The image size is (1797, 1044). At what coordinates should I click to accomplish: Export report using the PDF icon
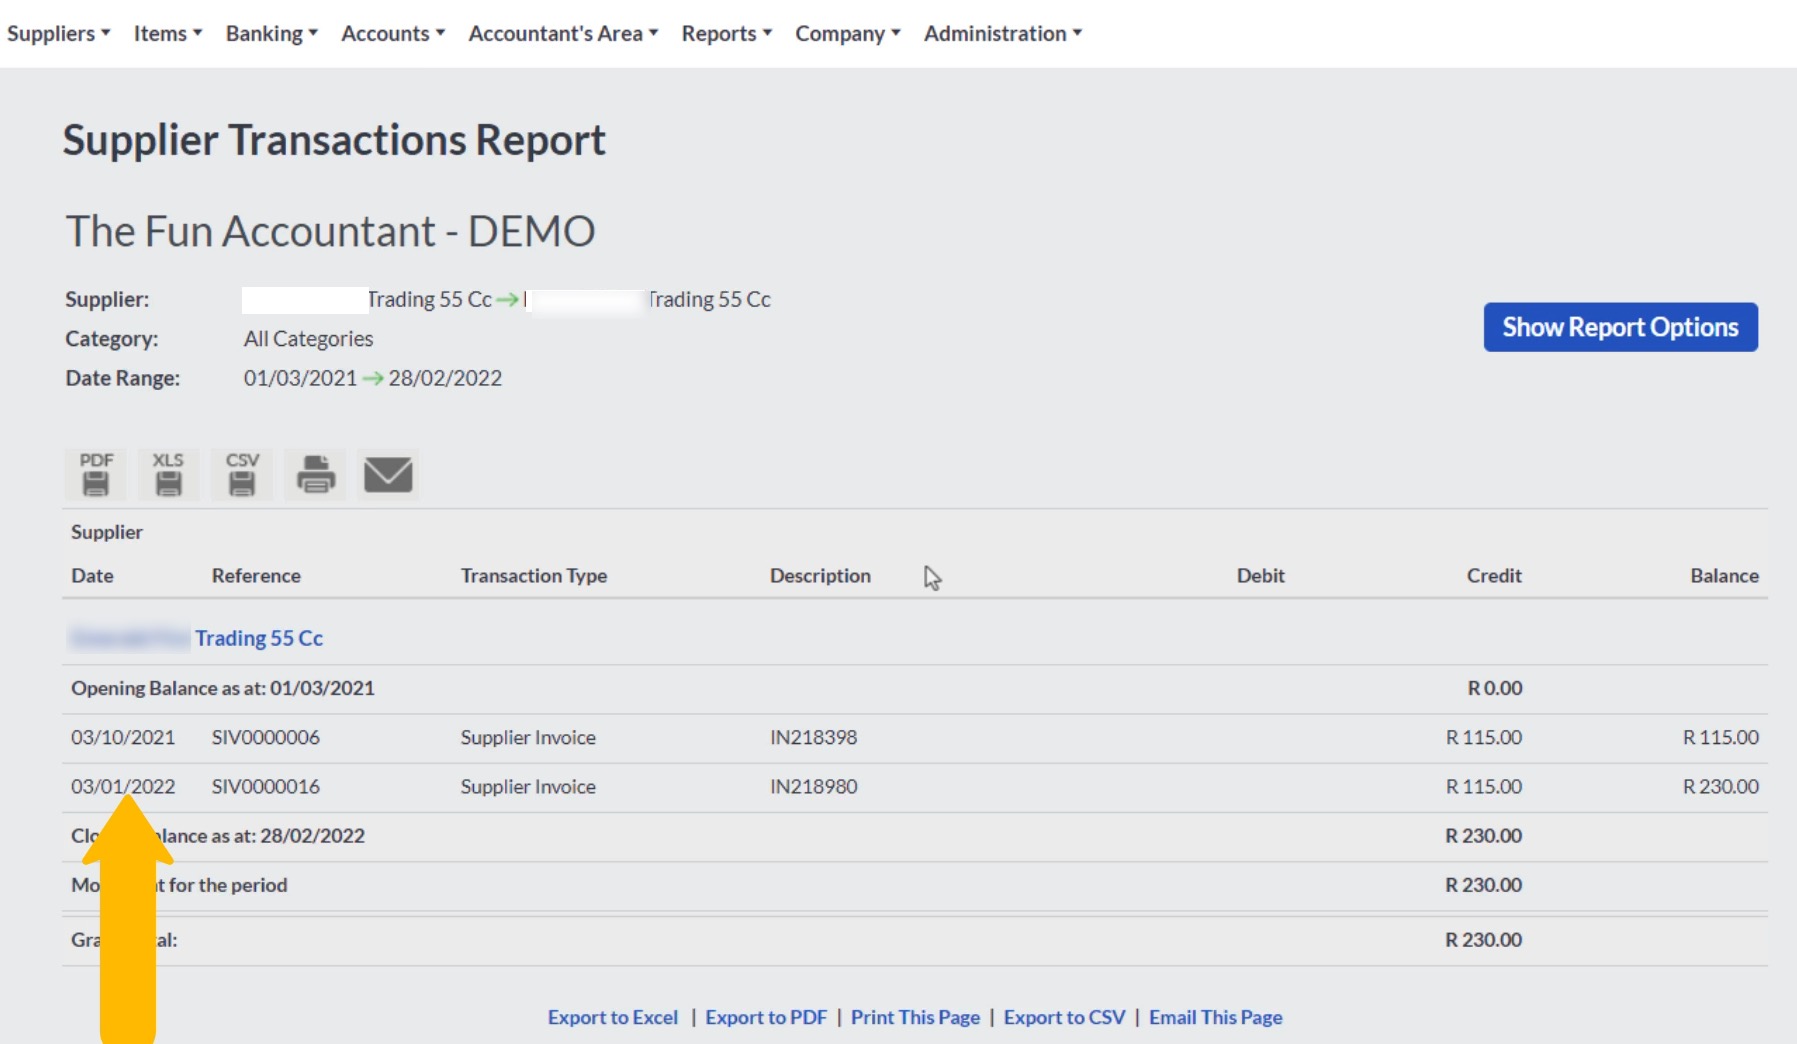click(96, 474)
